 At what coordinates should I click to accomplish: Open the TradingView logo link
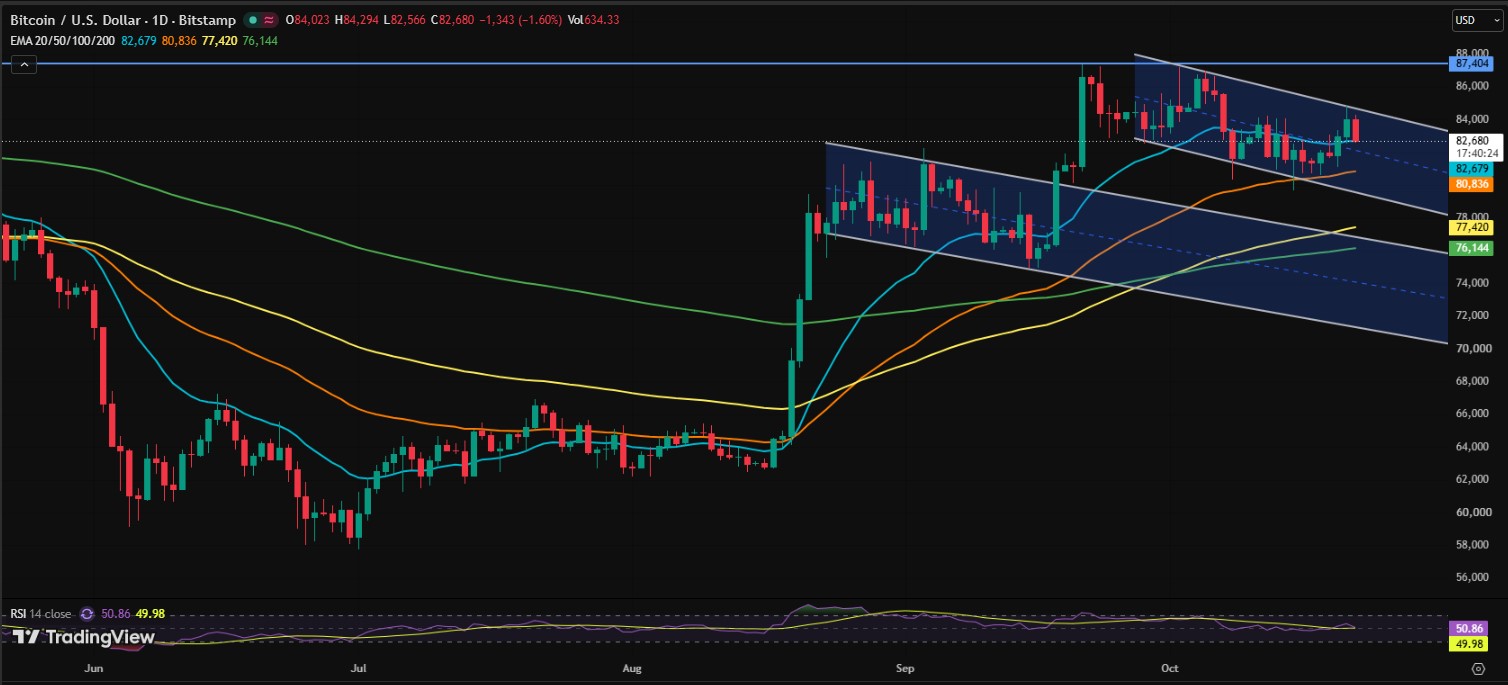tap(83, 636)
